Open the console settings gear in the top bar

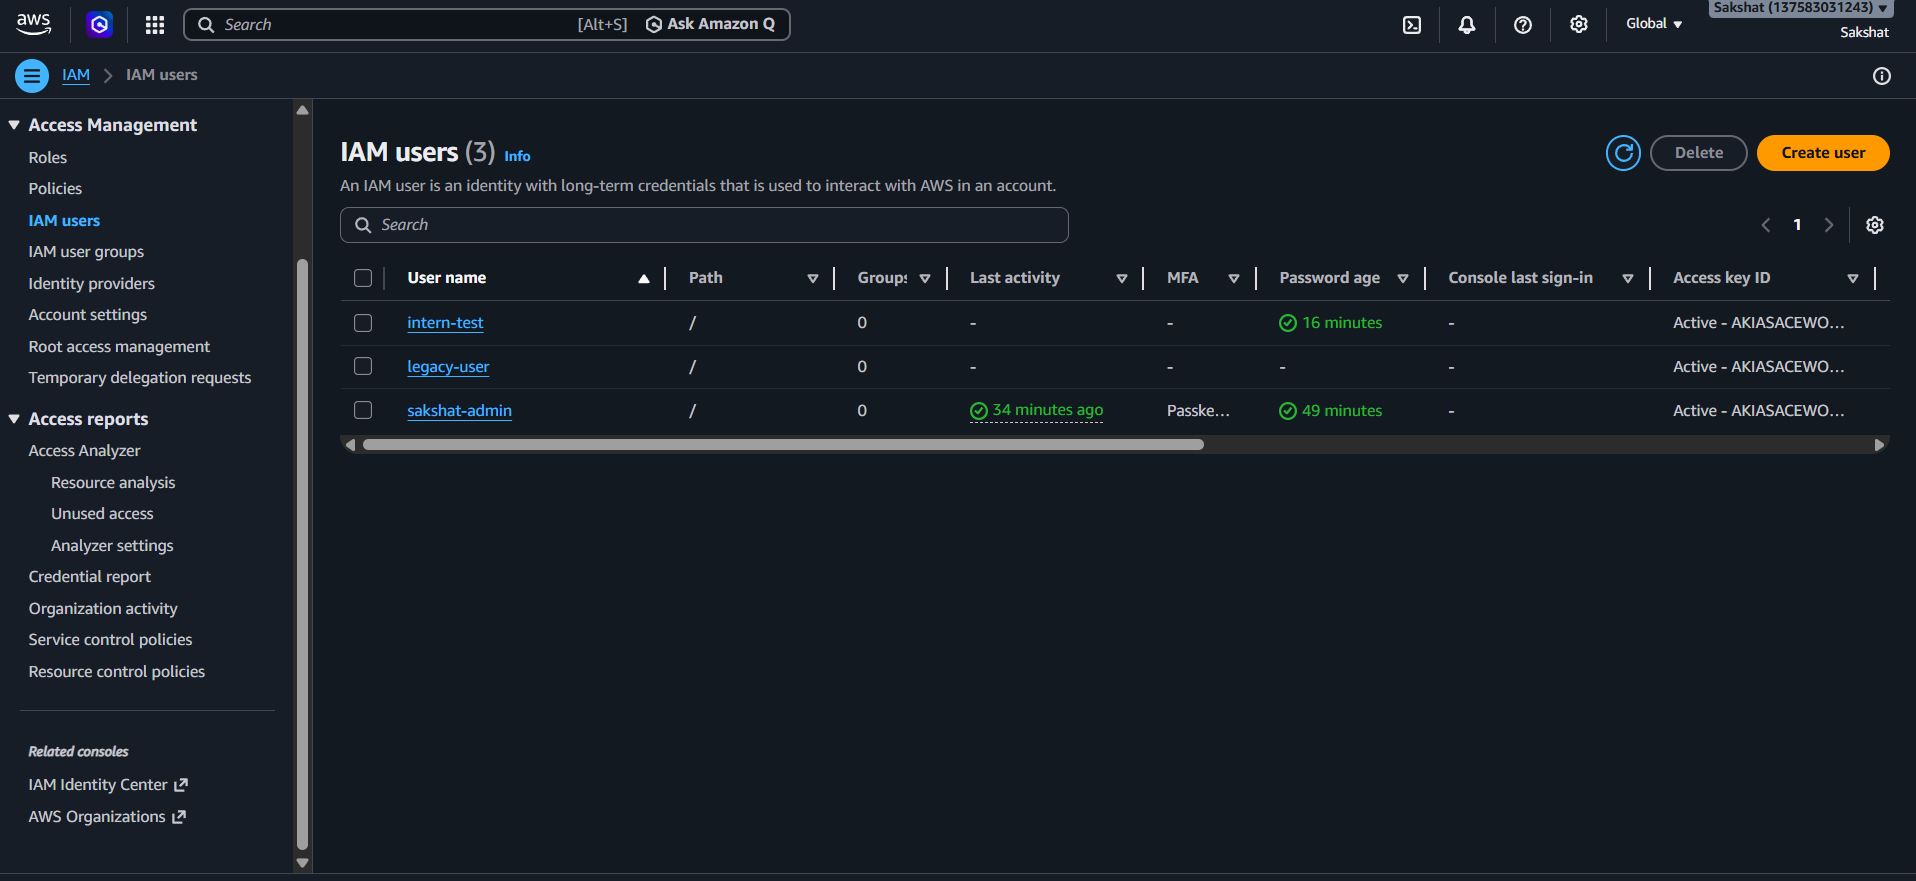[x=1579, y=25]
